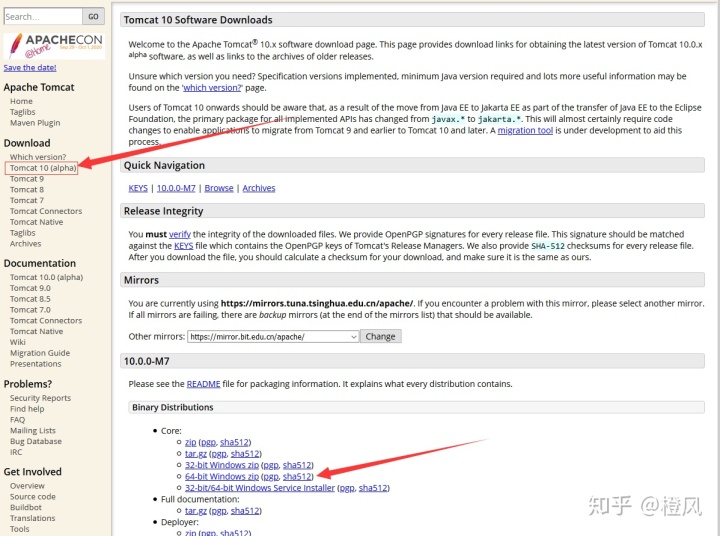The image size is (720, 536).
Task: Select Tomcat 9 download link
Action: (27, 179)
